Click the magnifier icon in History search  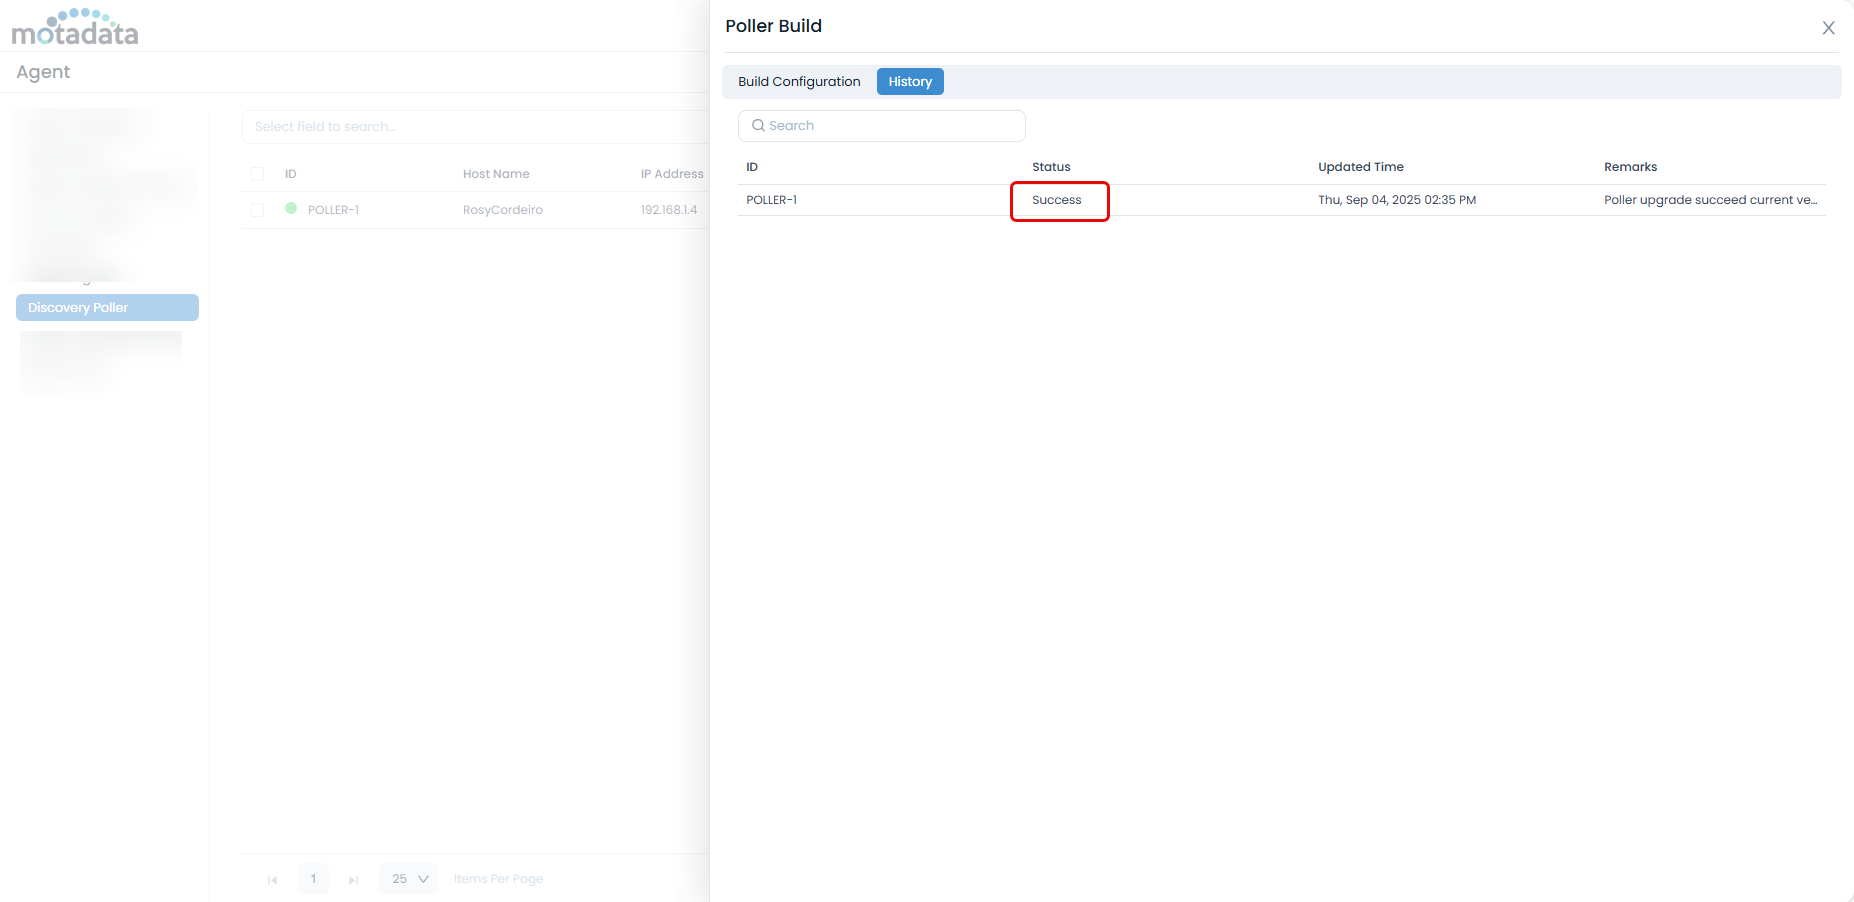click(x=758, y=126)
